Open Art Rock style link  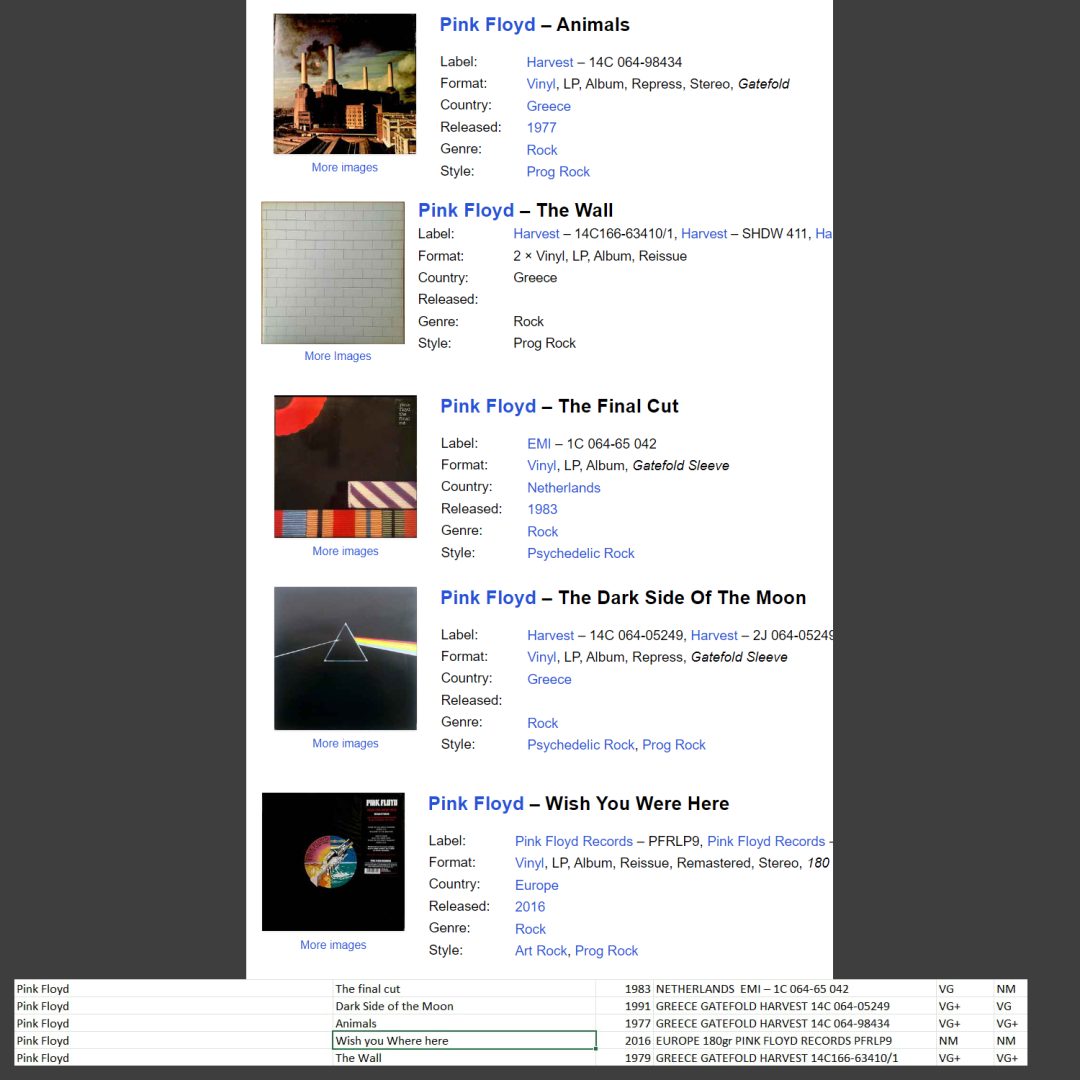(x=541, y=951)
